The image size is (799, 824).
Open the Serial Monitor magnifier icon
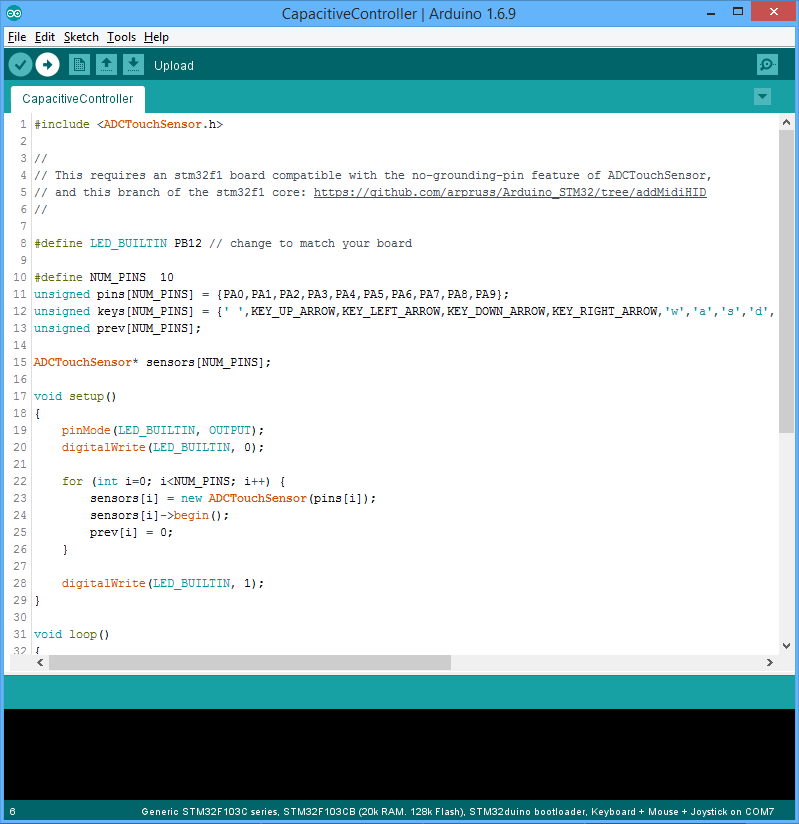coord(767,65)
